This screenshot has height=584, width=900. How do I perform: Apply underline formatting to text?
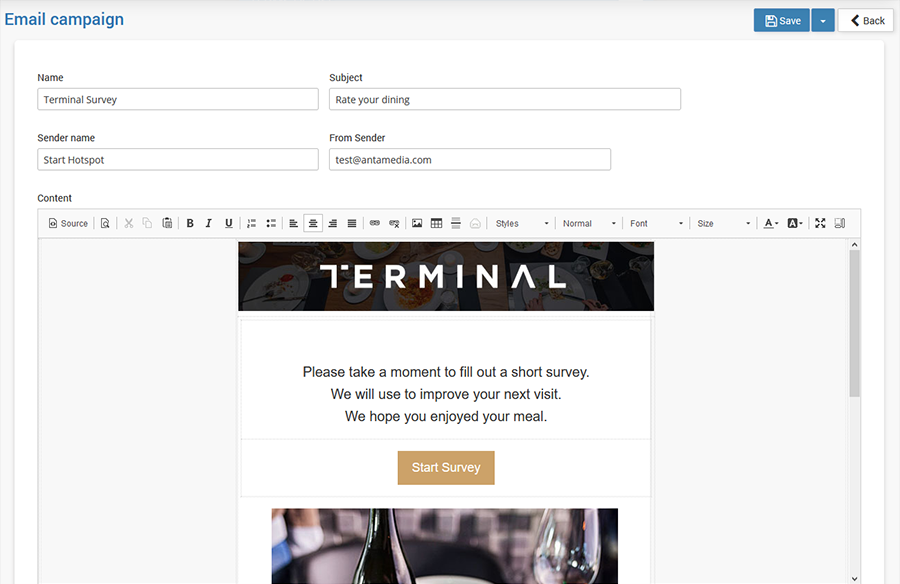tap(228, 223)
